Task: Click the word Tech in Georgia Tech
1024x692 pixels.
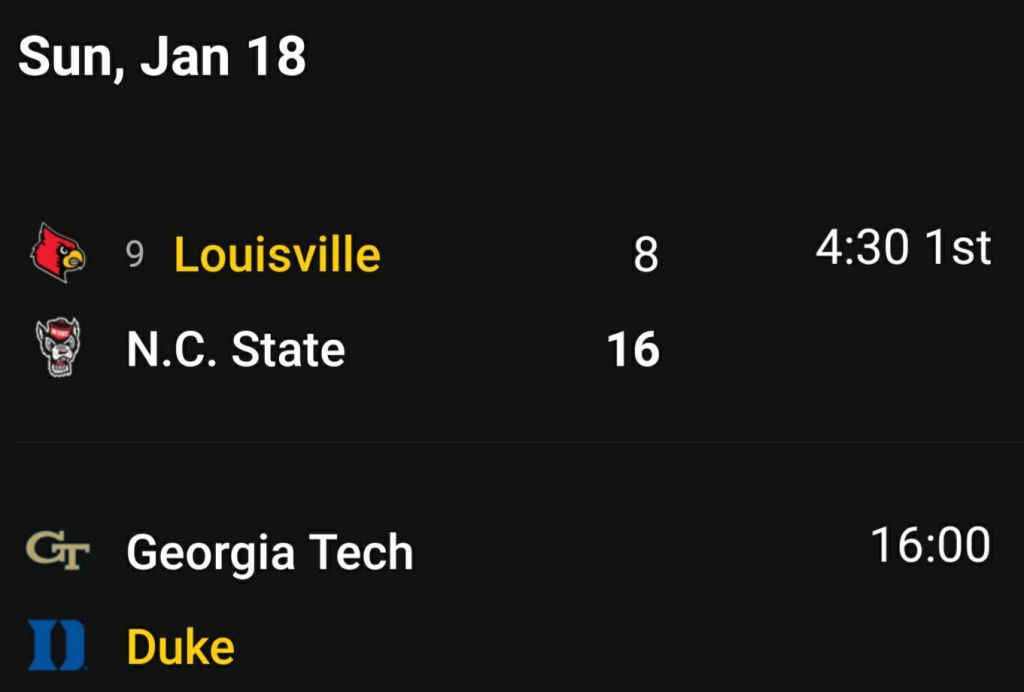Action: [361, 552]
